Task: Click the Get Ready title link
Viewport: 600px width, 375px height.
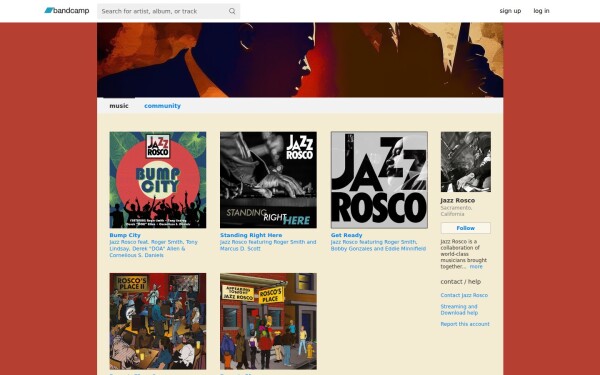Action: 346,235
